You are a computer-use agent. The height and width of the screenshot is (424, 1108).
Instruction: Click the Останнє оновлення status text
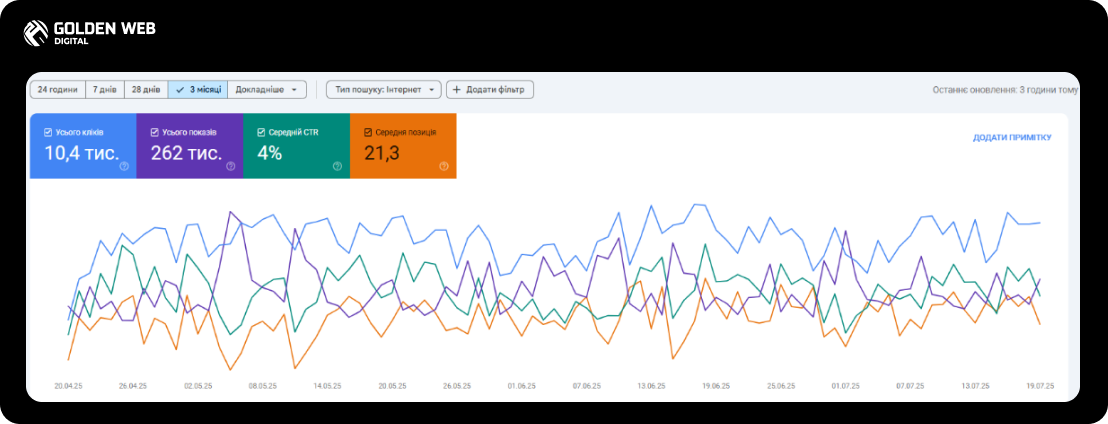pos(1006,90)
